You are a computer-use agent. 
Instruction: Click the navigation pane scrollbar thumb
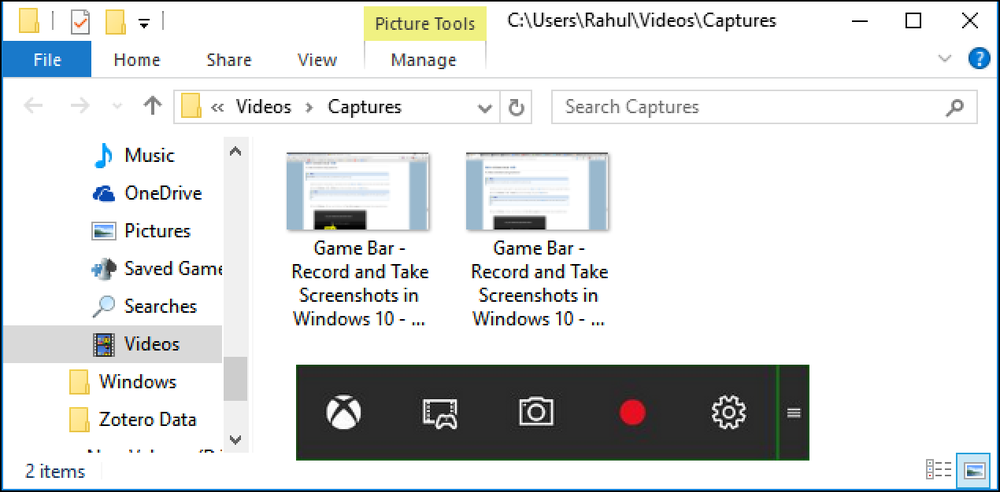pos(235,379)
